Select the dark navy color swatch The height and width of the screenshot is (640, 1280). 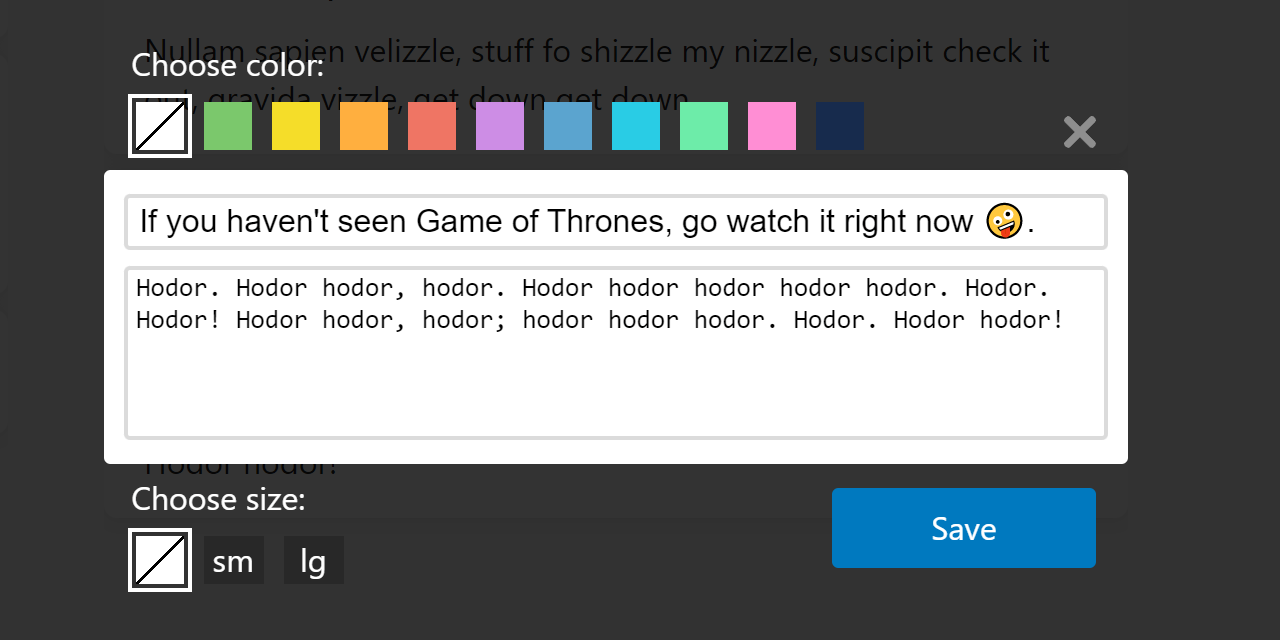pos(840,126)
